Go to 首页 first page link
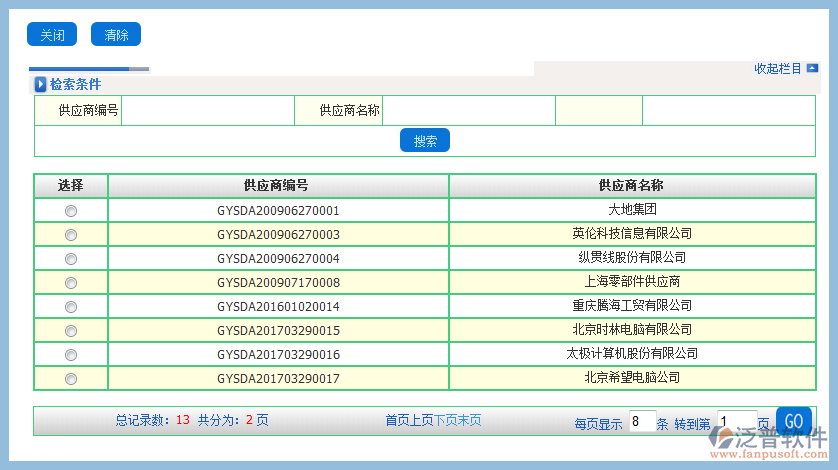Screen dimensions: 838x470 point(397,421)
